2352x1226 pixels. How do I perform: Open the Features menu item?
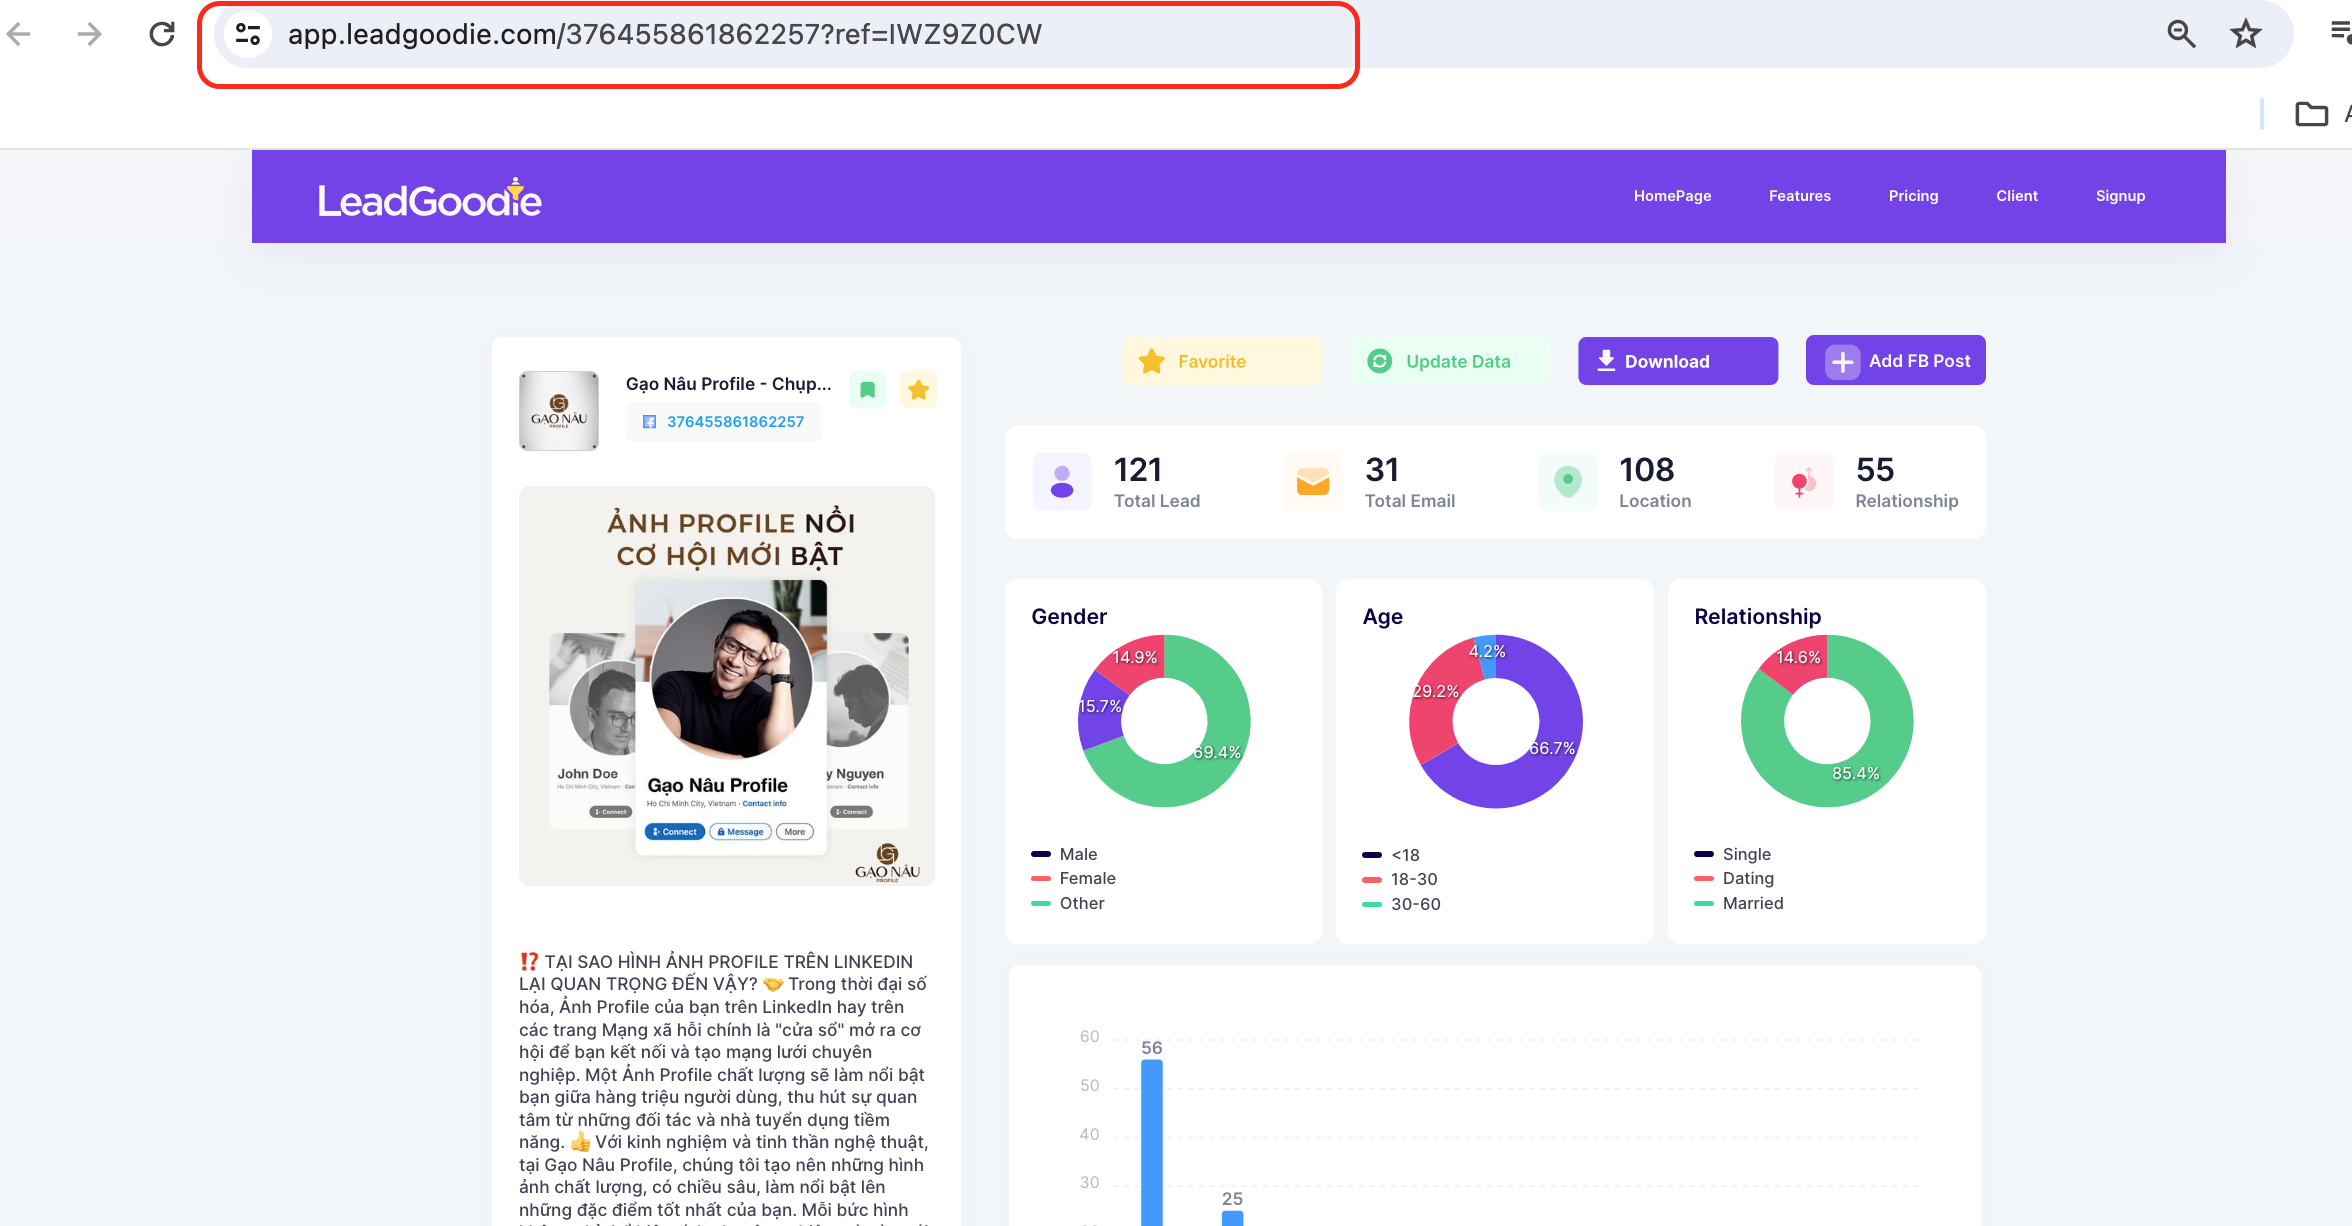[x=1799, y=196]
